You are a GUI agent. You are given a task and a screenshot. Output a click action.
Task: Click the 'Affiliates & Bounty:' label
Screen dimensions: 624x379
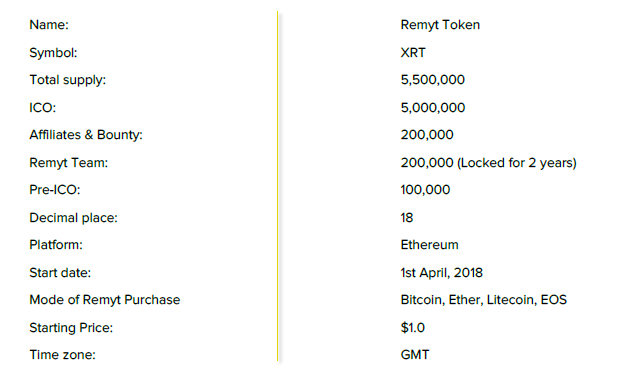(x=86, y=135)
